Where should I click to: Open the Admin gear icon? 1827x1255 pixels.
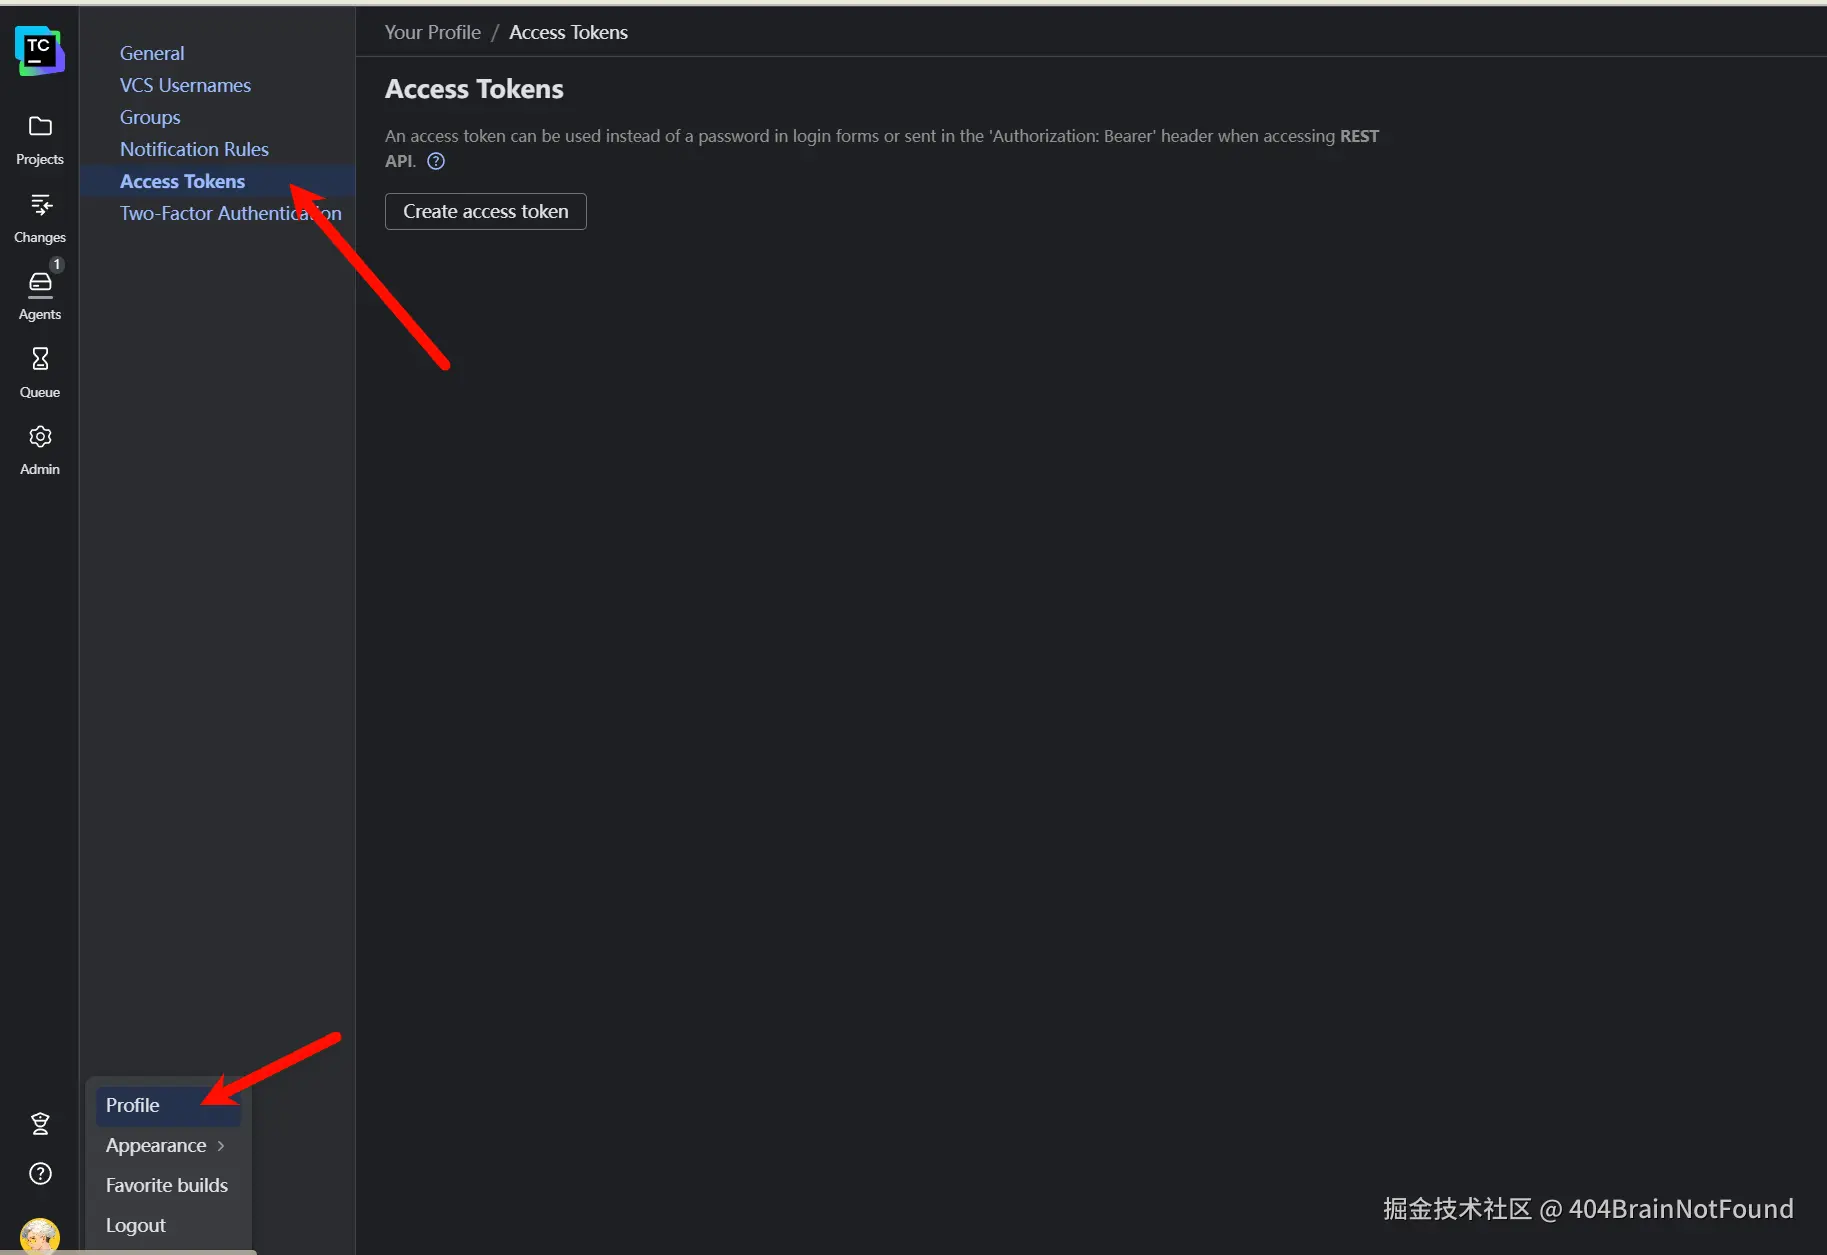pyautogui.click(x=40, y=437)
